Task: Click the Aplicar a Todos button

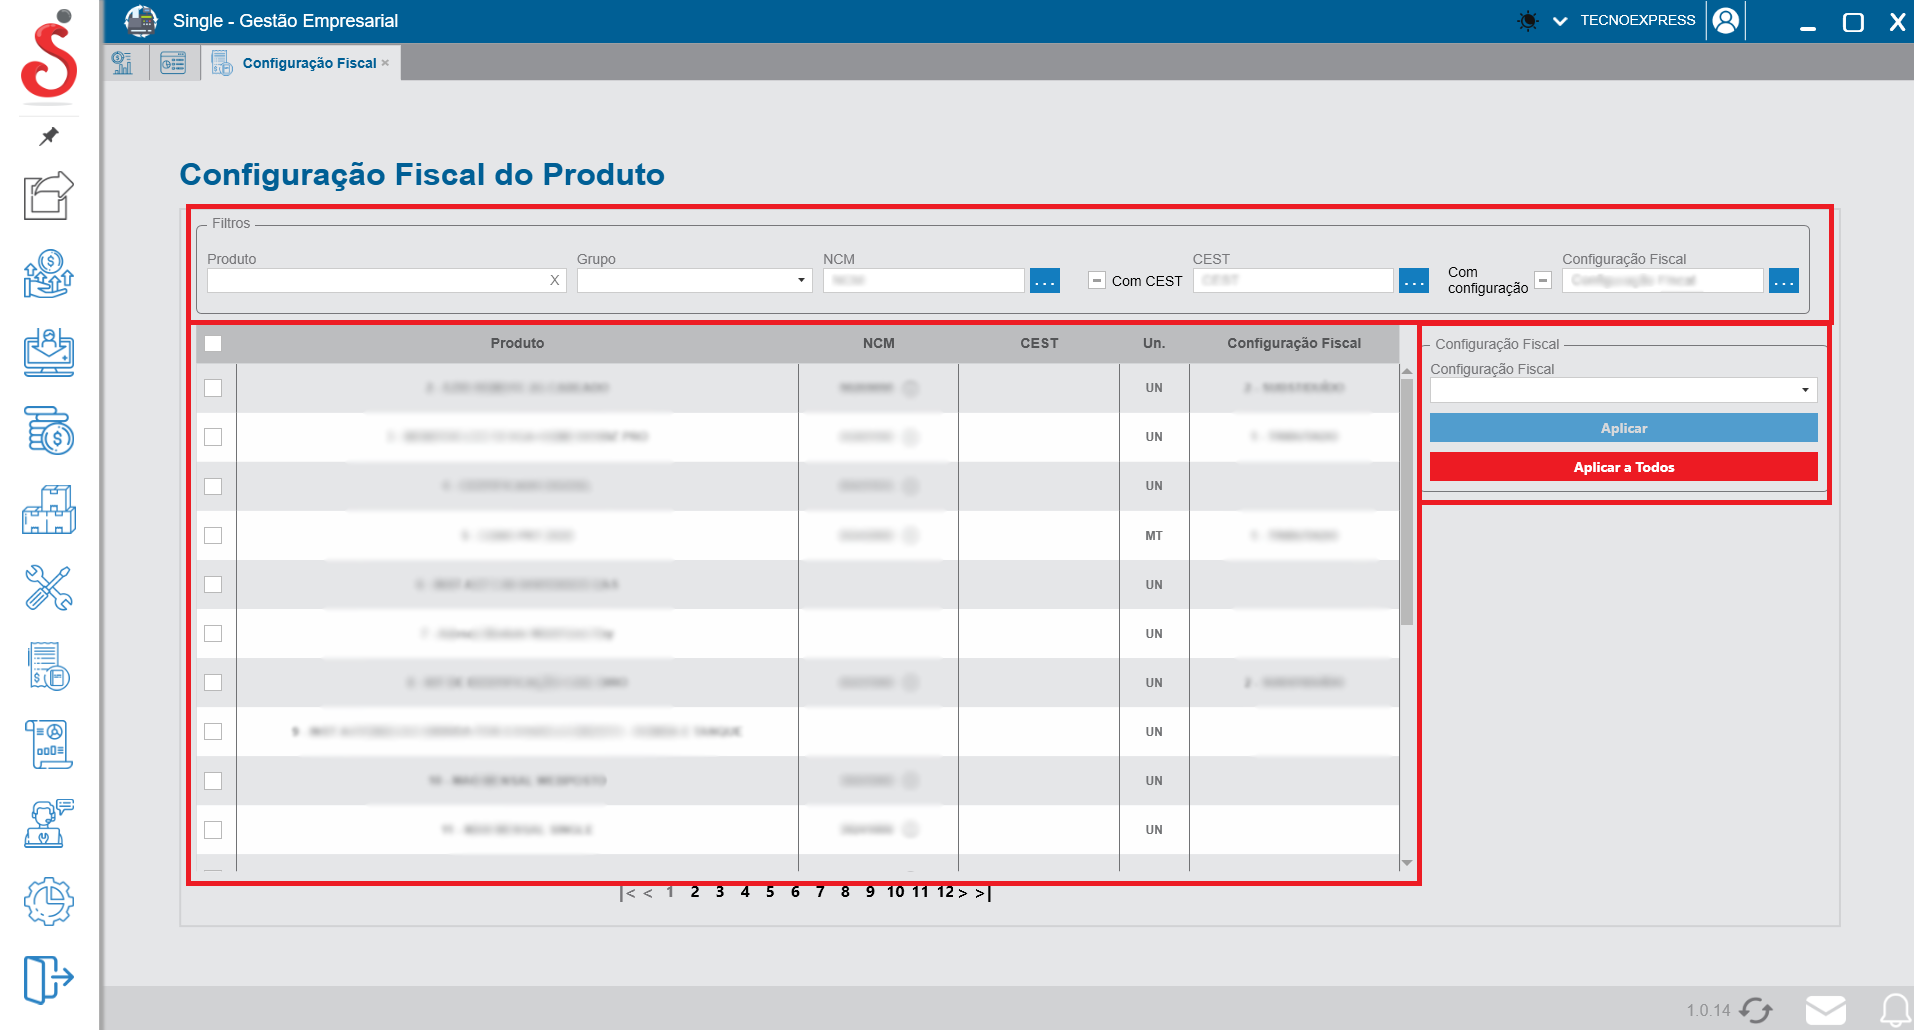Action: [1623, 466]
